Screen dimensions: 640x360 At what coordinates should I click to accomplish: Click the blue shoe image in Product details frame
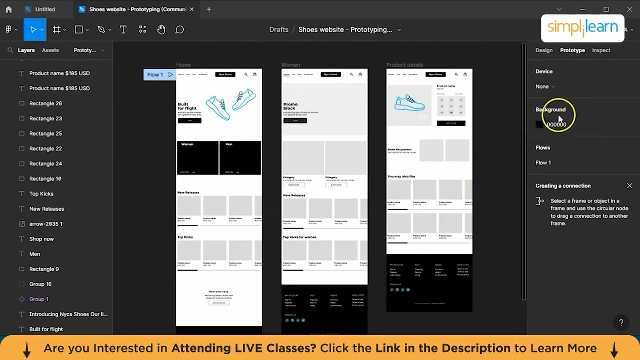pyautogui.click(x=409, y=102)
